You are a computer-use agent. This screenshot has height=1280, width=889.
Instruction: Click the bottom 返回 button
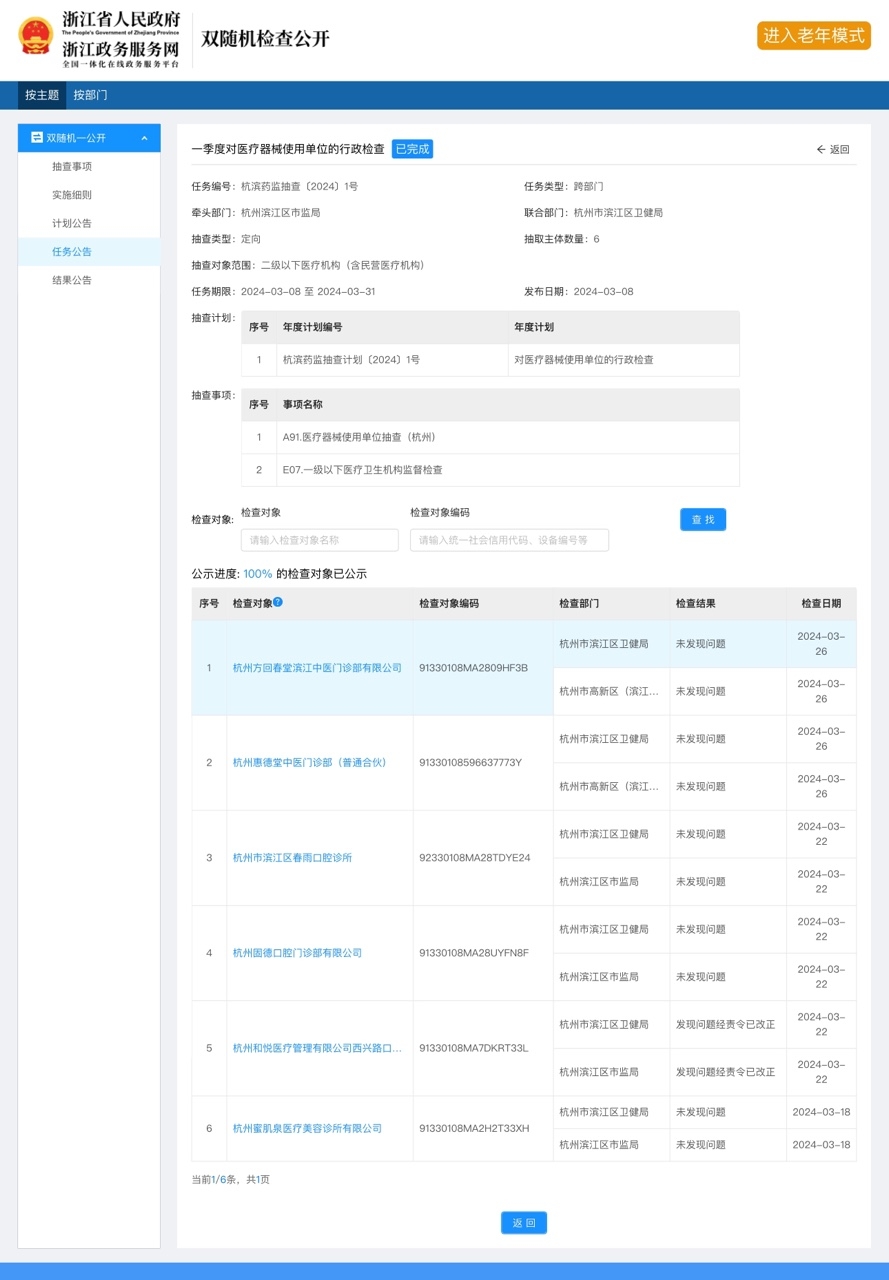coord(524,1223)
